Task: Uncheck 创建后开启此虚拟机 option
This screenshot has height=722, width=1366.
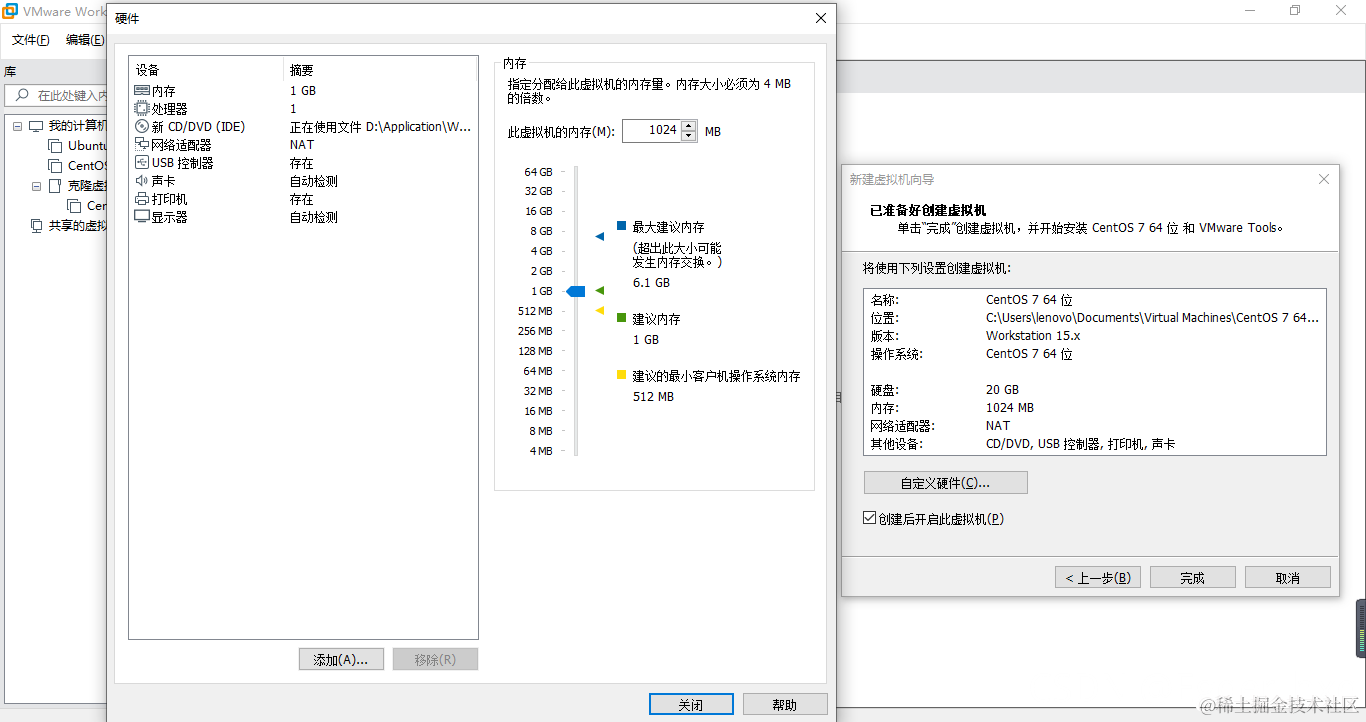Action: point(870,518)
